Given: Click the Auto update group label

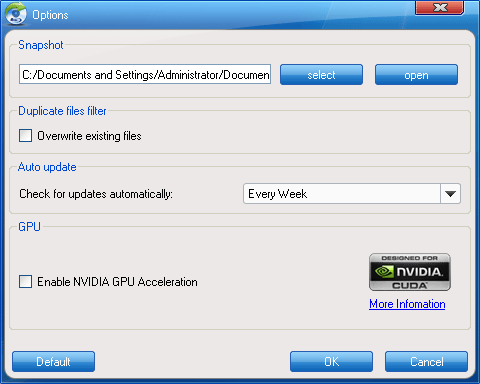Looking at the screenshot, I should pyautogui.click(x=47, y=167).
